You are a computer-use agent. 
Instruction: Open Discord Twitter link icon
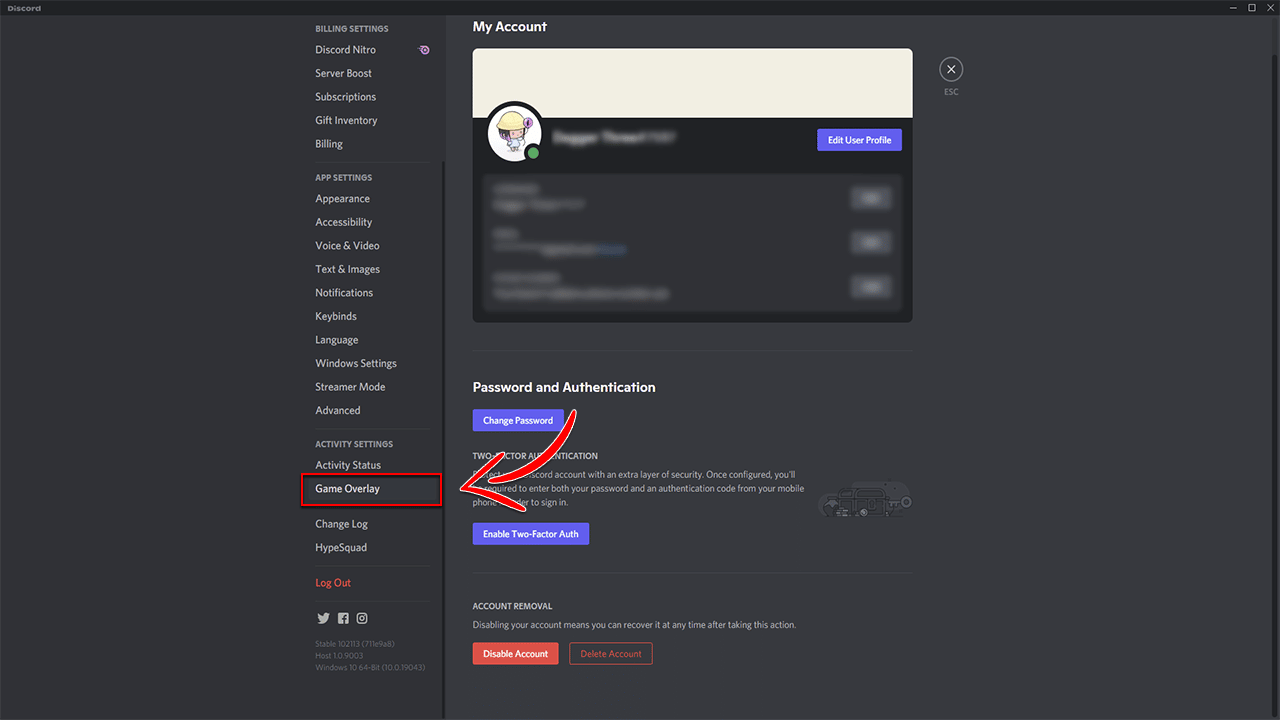coord(323,619)
